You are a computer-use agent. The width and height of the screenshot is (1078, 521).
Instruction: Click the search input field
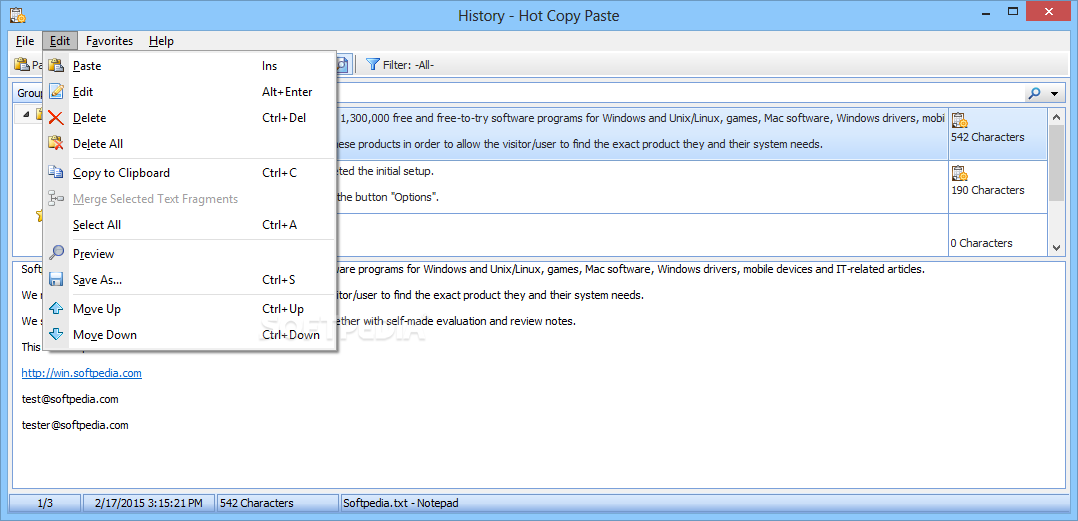[679, 93]
